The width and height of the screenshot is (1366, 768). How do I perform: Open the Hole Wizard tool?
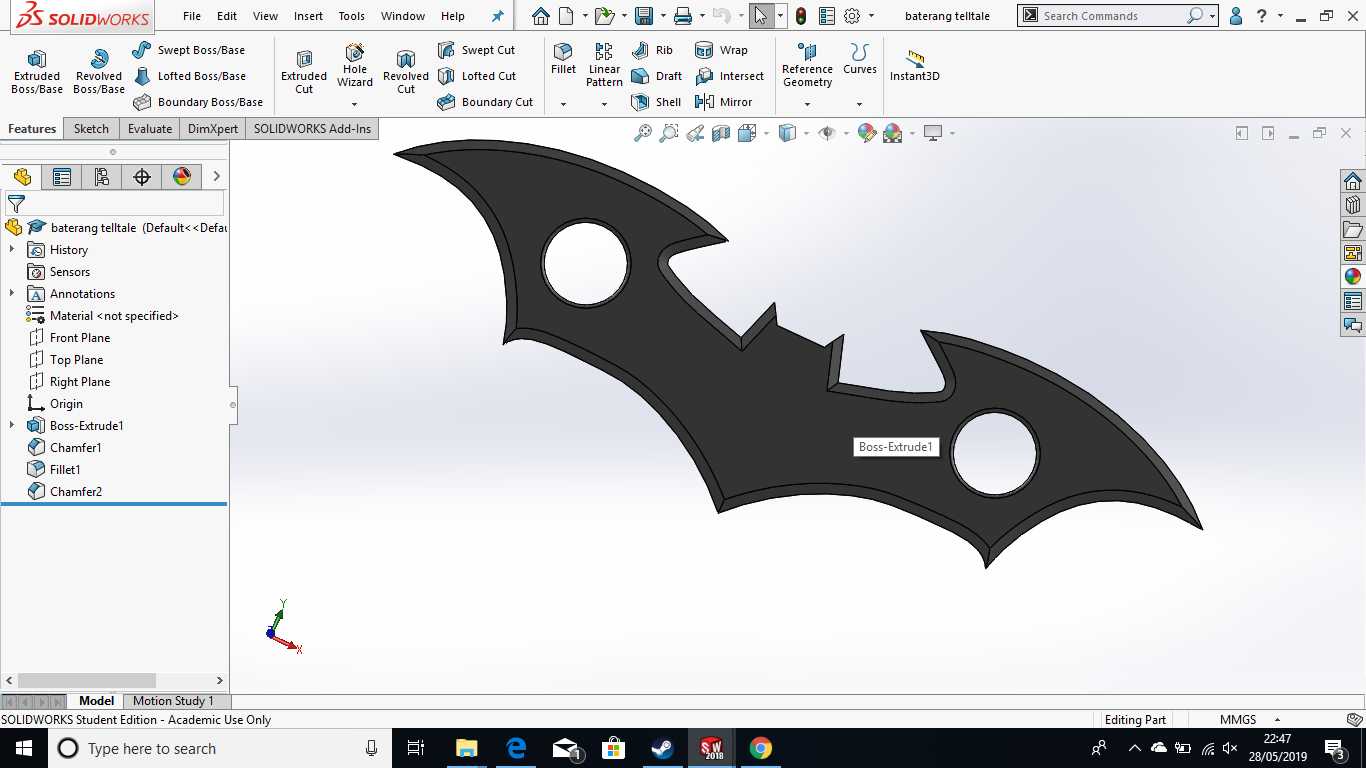coord(355,66)
